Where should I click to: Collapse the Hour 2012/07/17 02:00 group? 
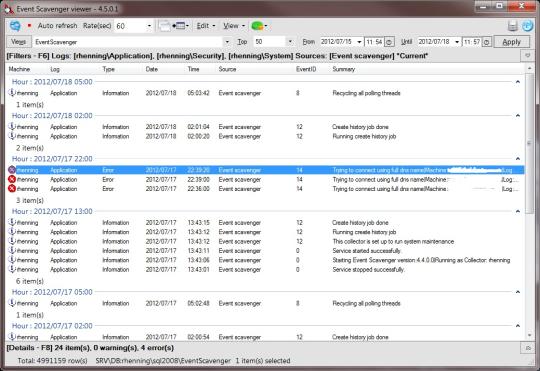click(x=518, y=326)
